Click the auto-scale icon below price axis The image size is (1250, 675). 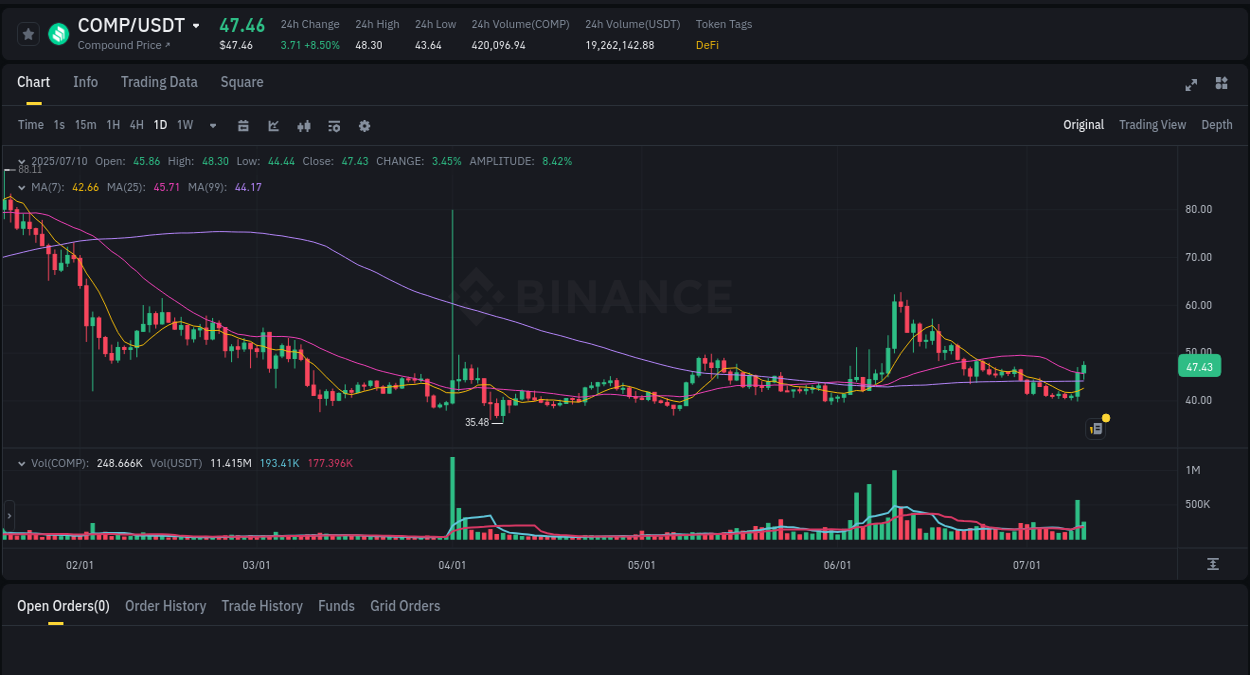coord(1211,565)
